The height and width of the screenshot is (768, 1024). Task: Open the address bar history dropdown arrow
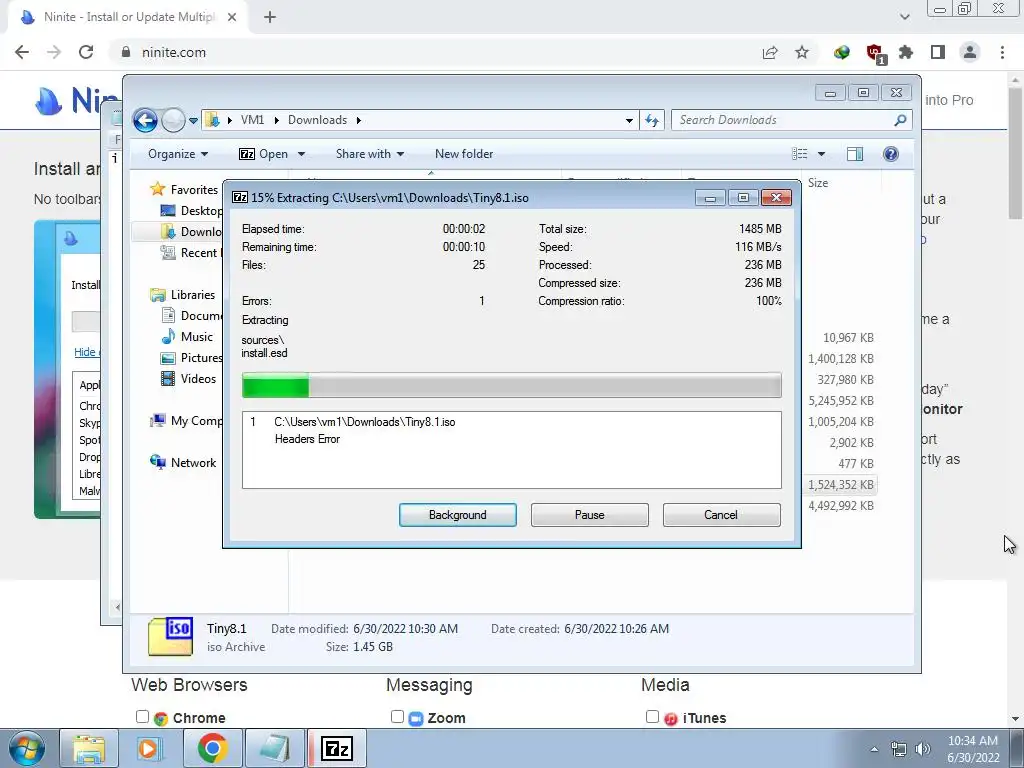point(629,120)
